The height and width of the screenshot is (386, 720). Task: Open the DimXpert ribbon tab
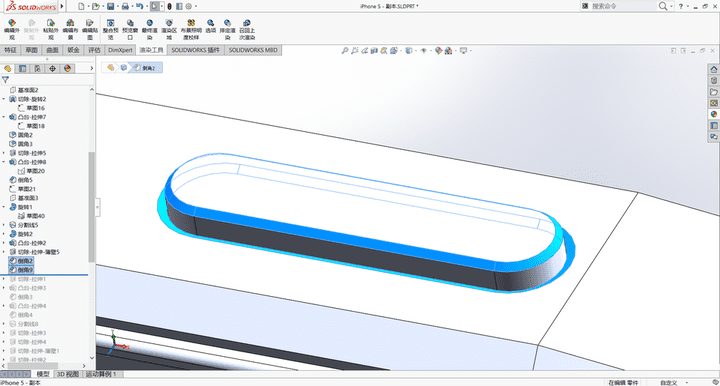[120, 50]
